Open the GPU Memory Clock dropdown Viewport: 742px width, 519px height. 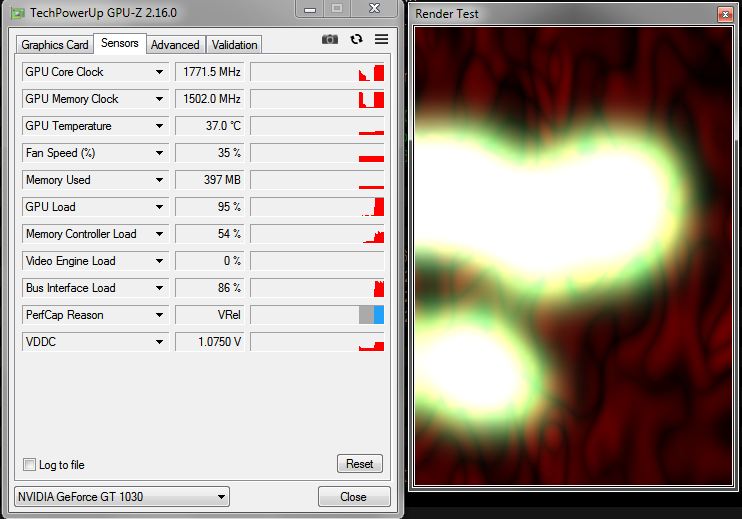click(159, 99)
